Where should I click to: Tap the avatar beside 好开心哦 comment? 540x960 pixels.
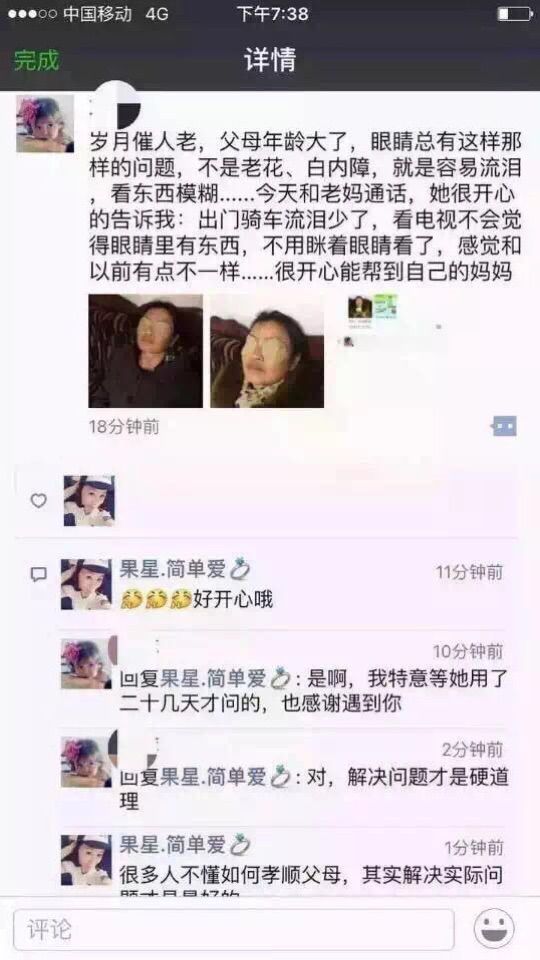coord(86,584)
